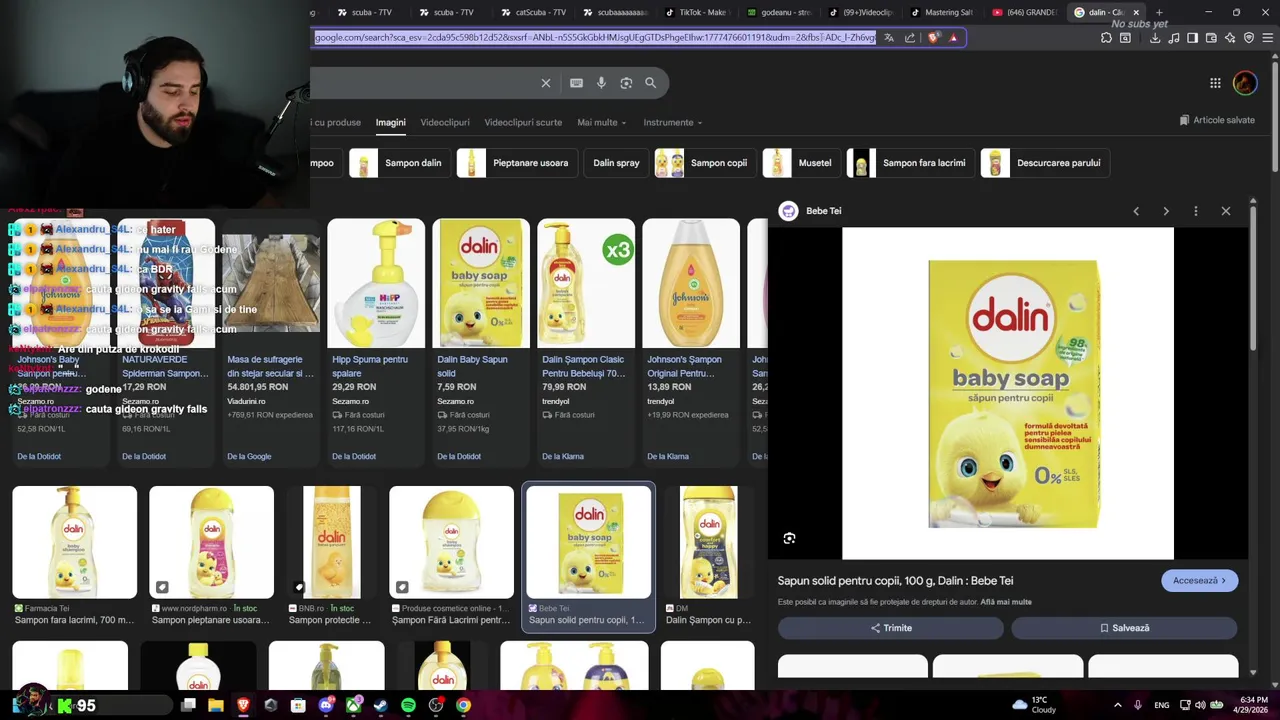Screen dimensions: 1280x720
Task: Open Dalin Baby Sapun solid product card
Action: click(x=481, y=343)
